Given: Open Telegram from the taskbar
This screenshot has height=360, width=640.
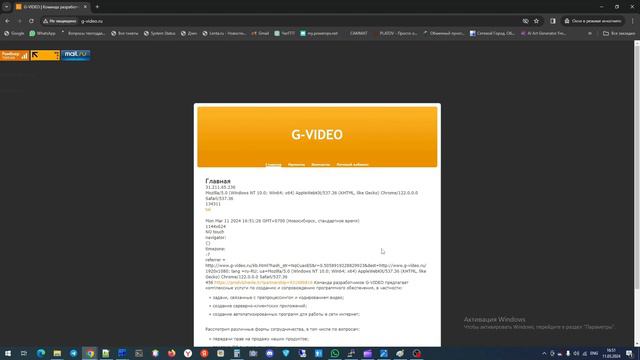Looking at the screenshot, I should (73, 353).
